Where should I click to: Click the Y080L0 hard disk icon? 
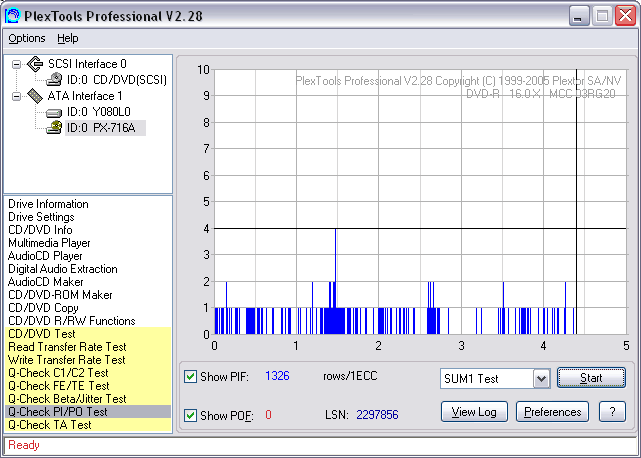54,112
